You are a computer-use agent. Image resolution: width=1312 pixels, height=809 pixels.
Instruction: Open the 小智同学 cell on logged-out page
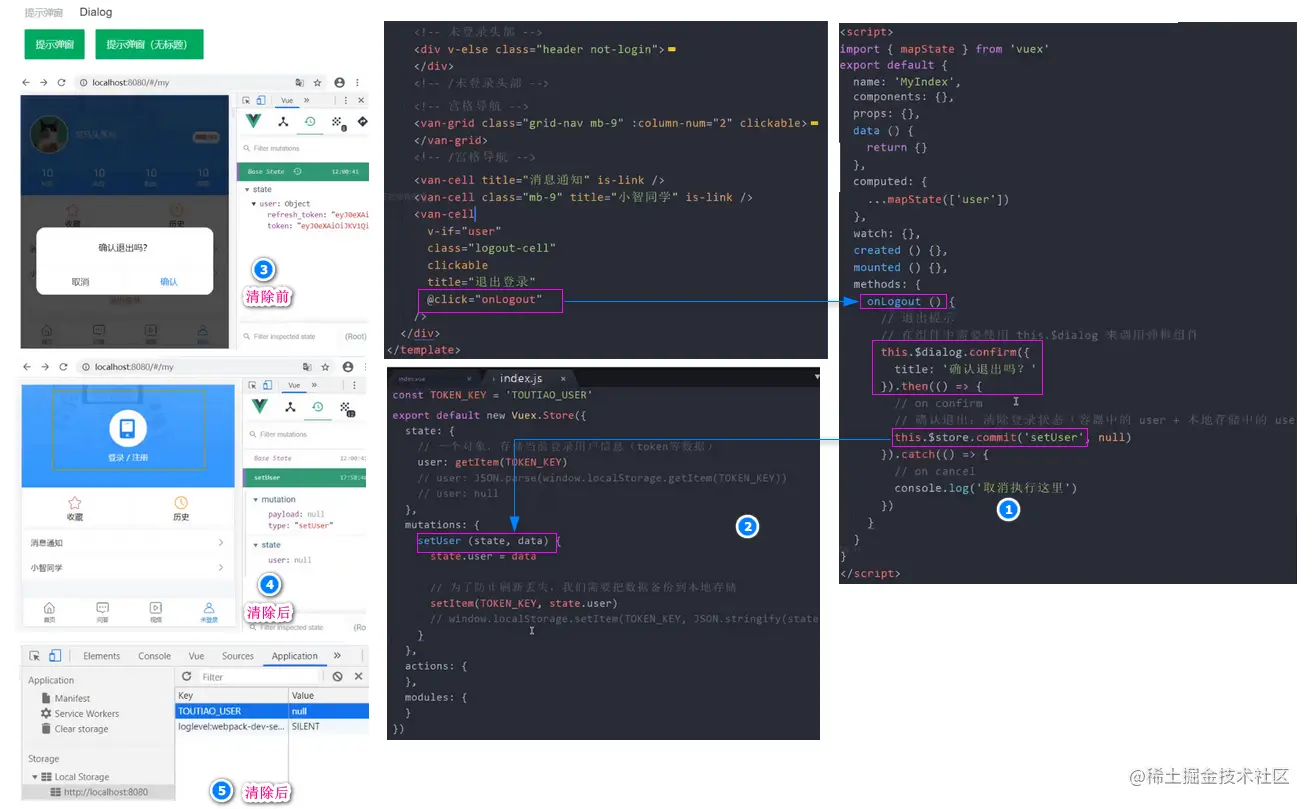[x=127, y=567]
